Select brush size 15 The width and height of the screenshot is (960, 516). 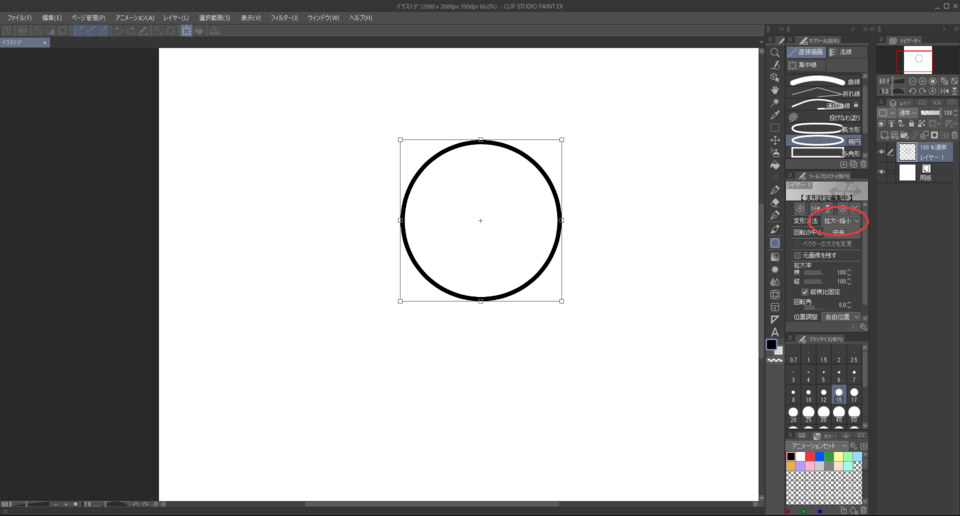(x=839, y=394)
